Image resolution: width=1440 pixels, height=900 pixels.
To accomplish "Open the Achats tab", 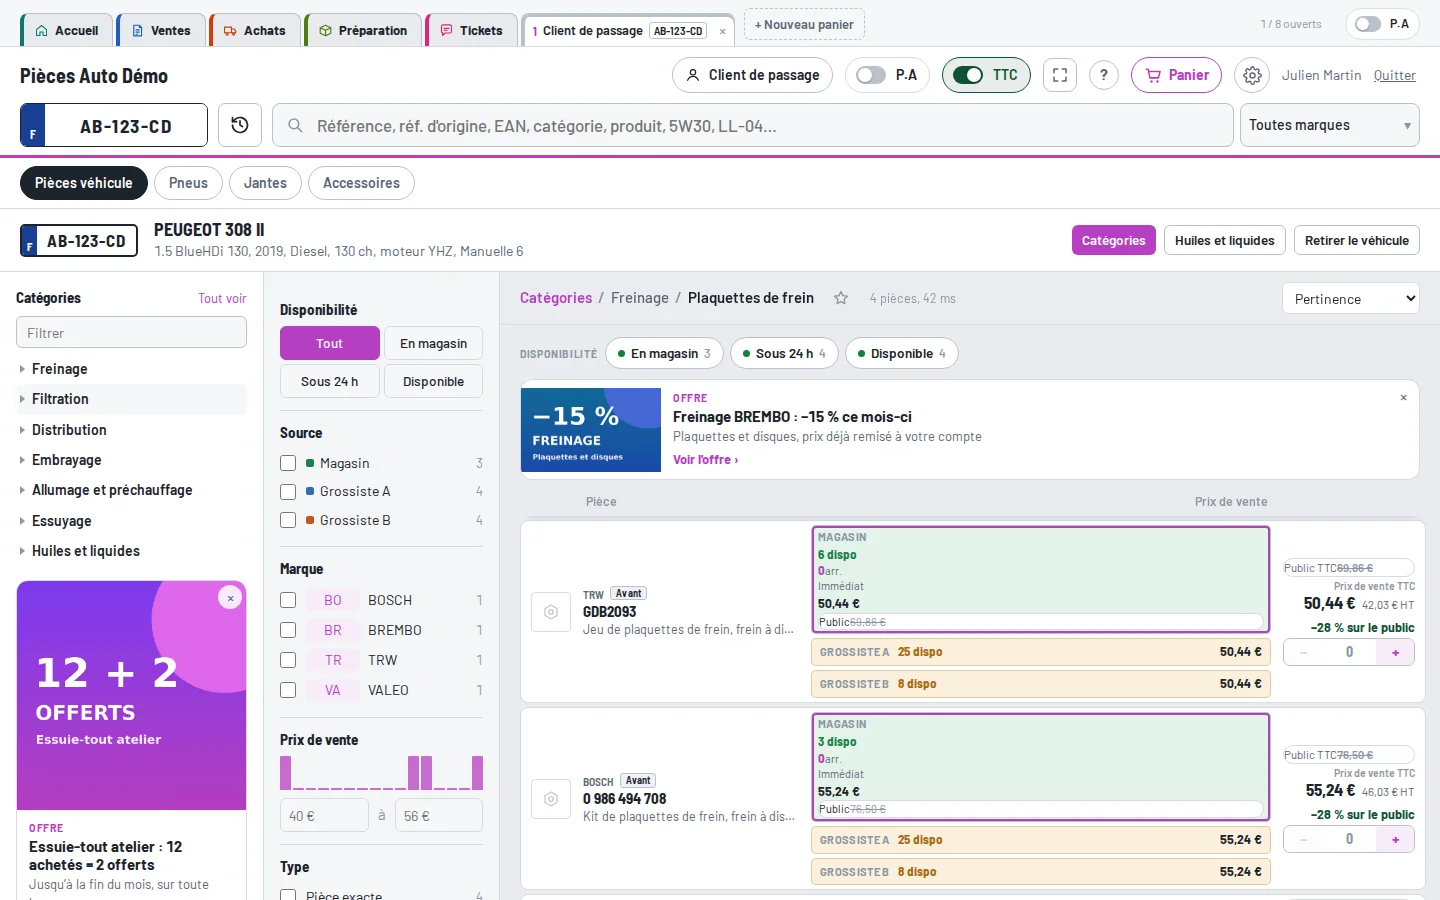I will pyautogui.click(x=255, y=30).
